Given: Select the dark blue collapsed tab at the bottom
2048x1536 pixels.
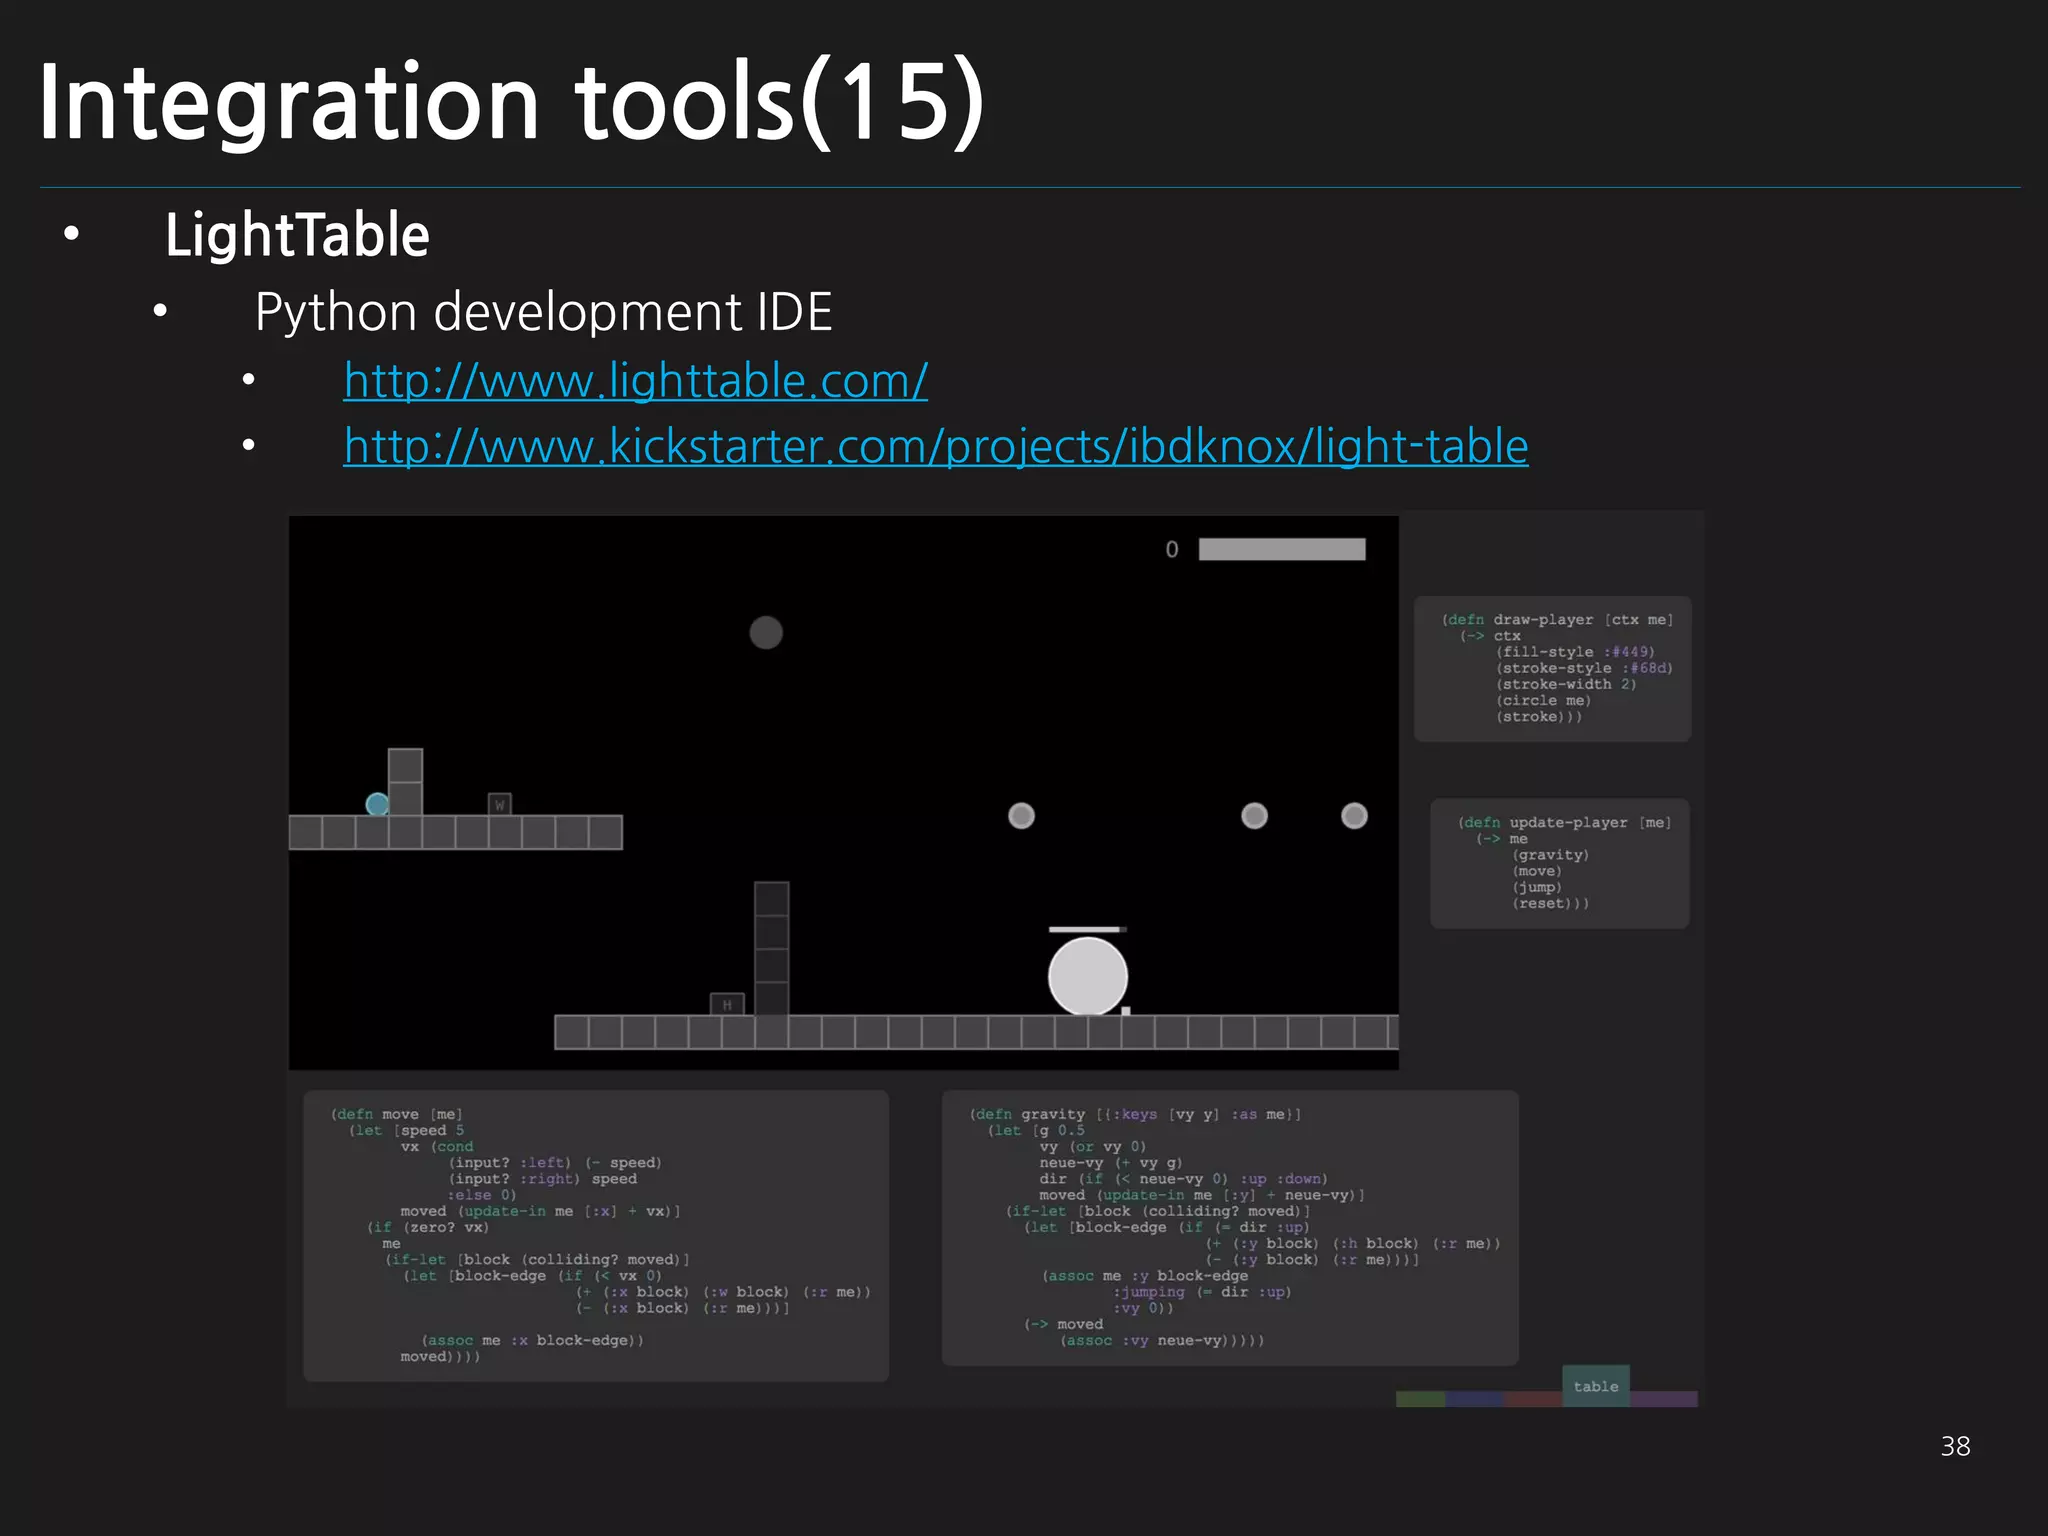Looking at the screenshot, I should (x=1474, y=1399).
